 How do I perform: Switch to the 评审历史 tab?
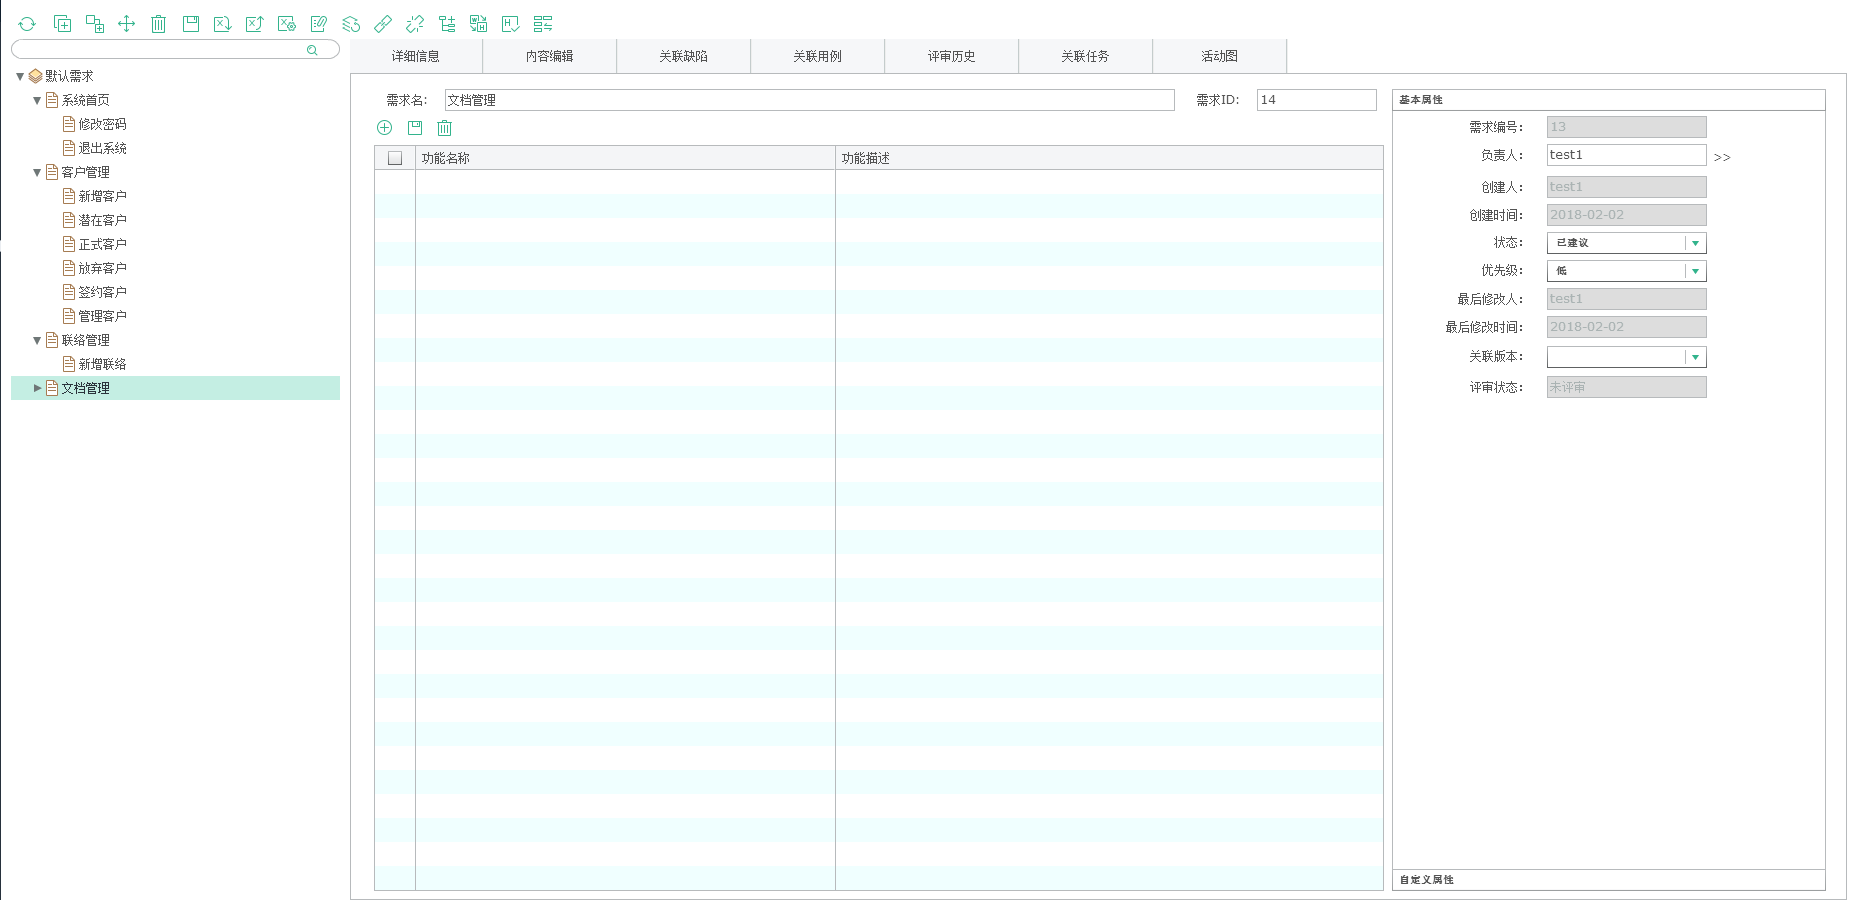951,56
